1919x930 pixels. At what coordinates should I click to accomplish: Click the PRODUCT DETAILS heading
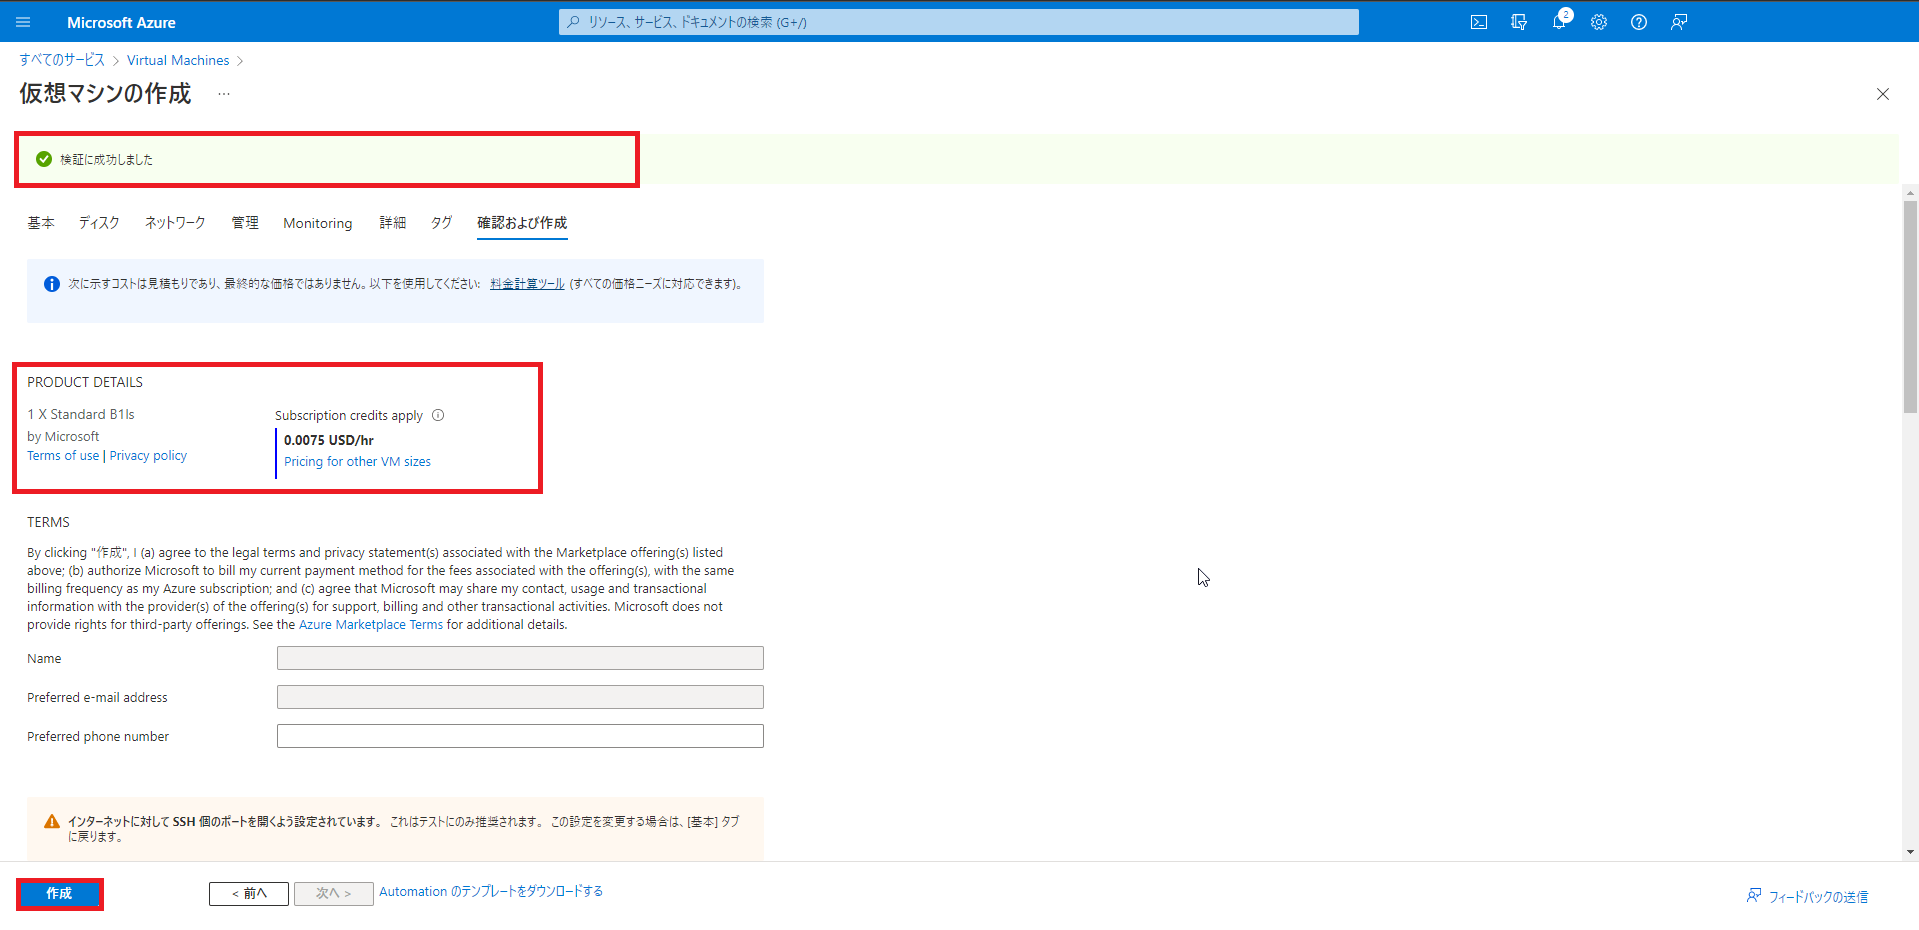pos(85,382)
